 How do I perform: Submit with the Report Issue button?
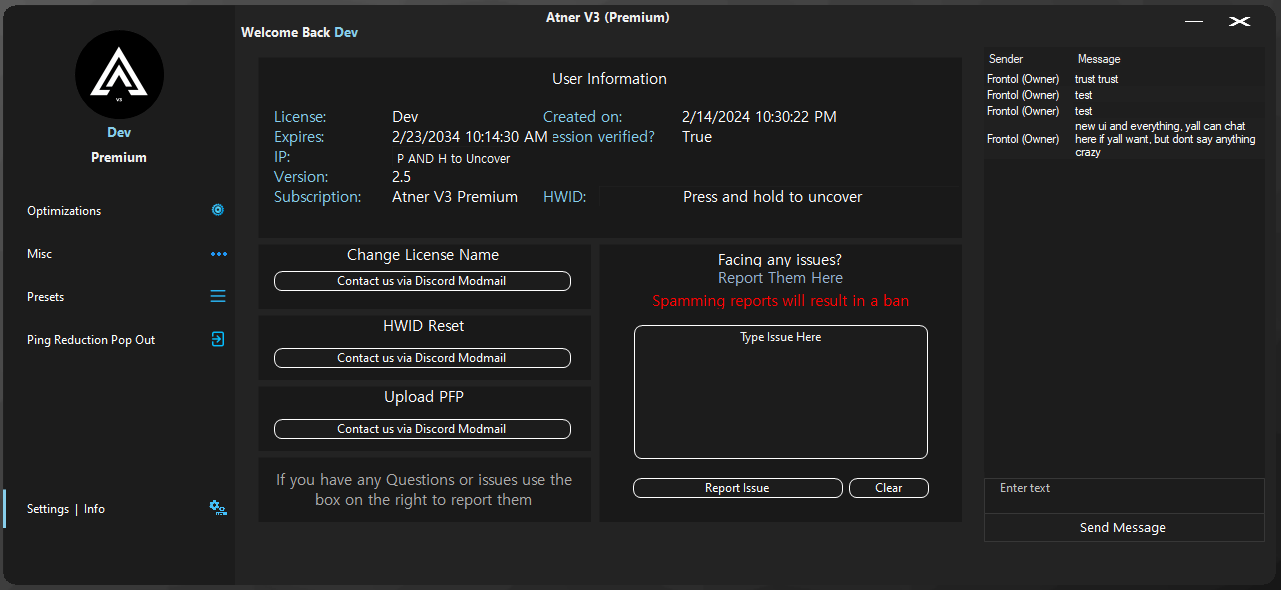pos(737,488)
